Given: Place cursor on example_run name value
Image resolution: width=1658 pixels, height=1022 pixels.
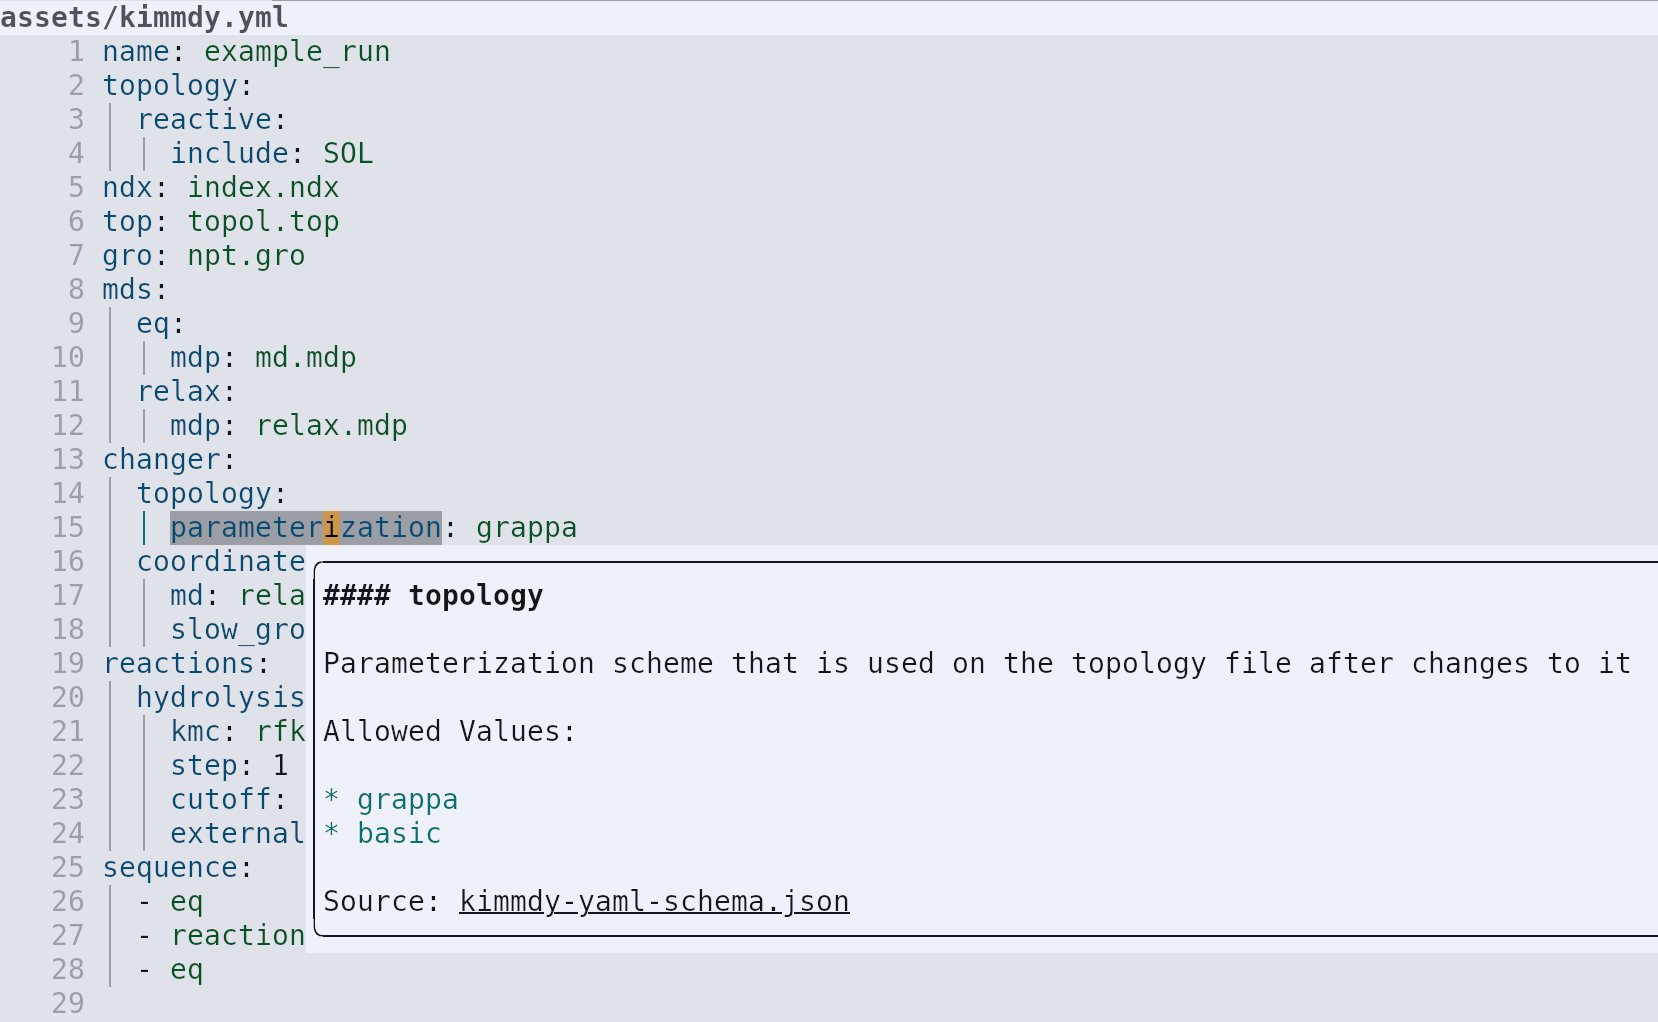Looking at the screenshot, I should pyautogui.click(x=297, y=51).
